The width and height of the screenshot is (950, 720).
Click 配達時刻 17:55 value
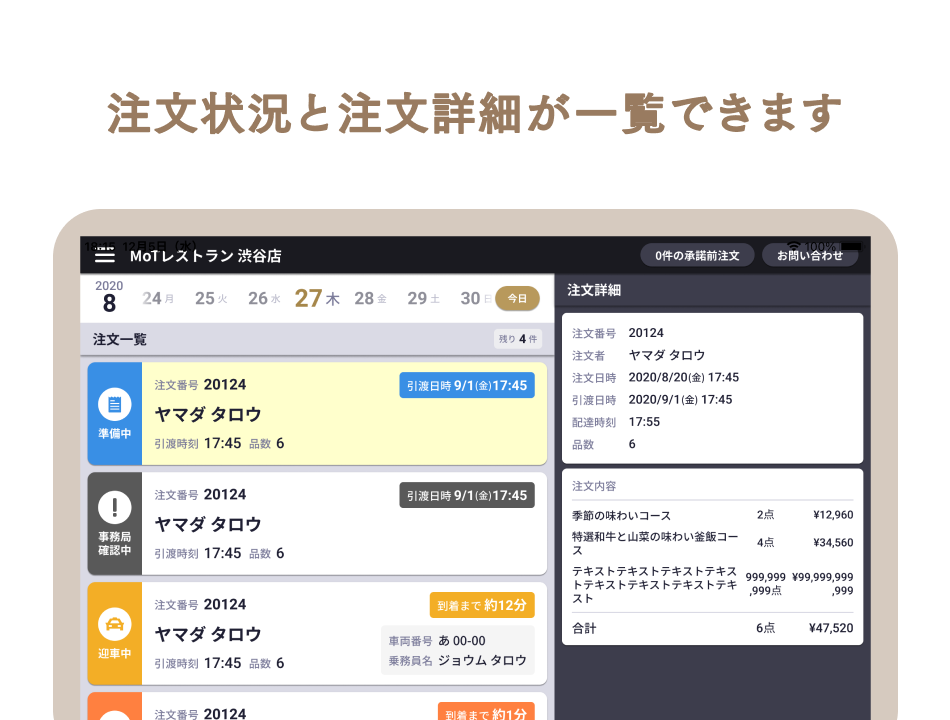coord(644,422)
